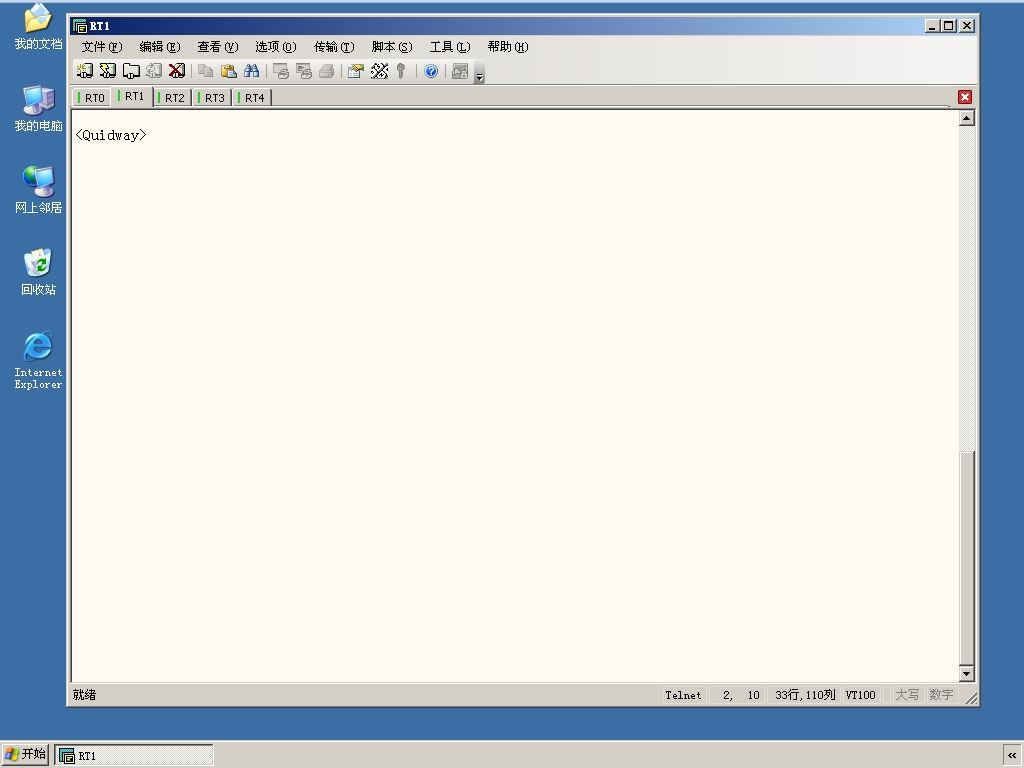Image resolution: width=1024 pixels, height=768 pixels.
Task: Click the terminal scrollbar up arrow
Action: 967,118
